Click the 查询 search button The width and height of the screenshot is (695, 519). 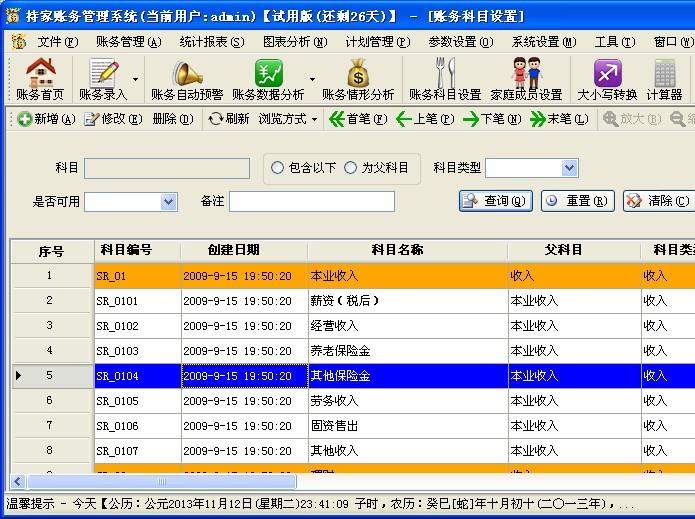point(496,201)
